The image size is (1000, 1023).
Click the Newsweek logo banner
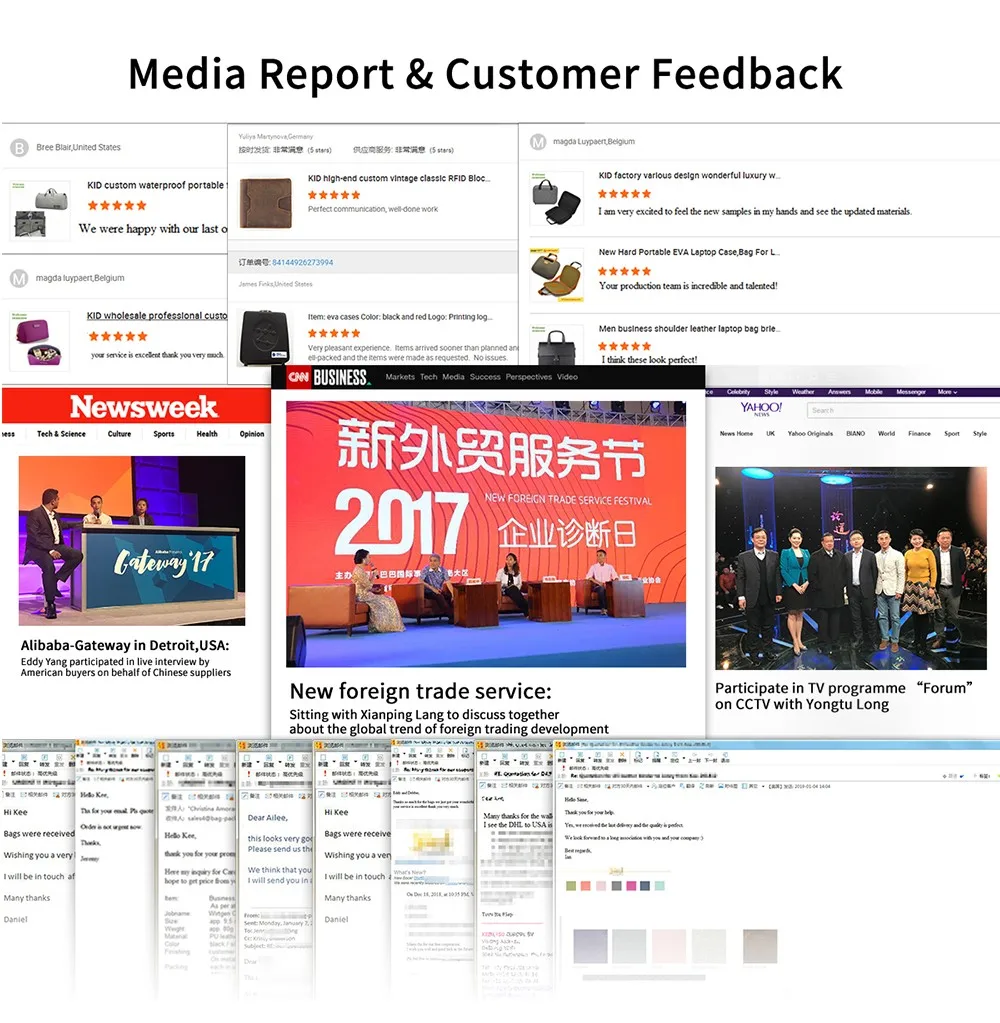pyautogui.click(x=143, y=406)
